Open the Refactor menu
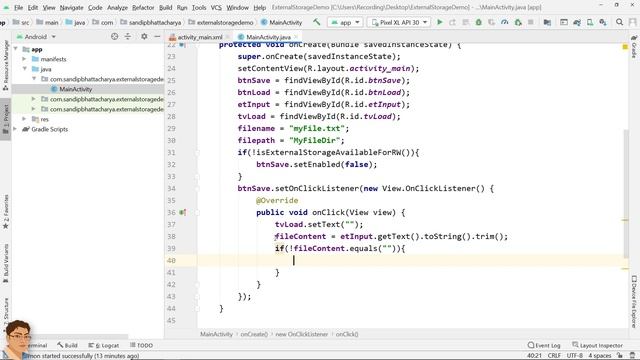Screen dimensions: 640x360 pos(143,7)
